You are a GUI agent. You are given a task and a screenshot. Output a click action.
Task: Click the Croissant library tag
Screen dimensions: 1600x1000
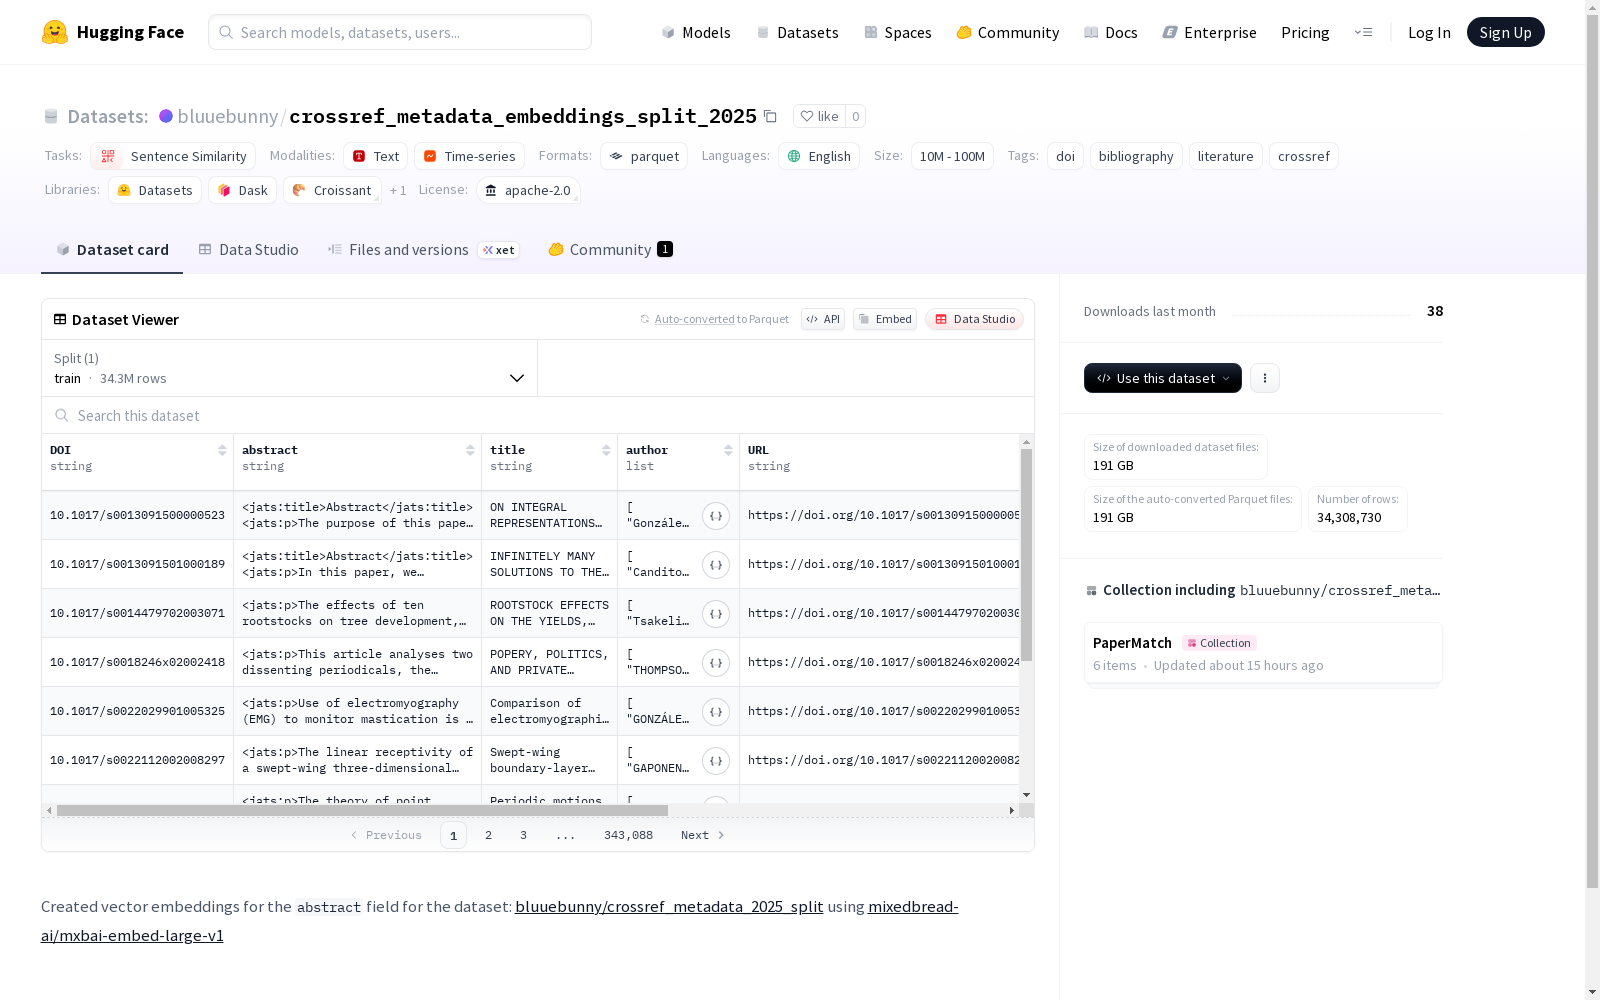[332, 190]
